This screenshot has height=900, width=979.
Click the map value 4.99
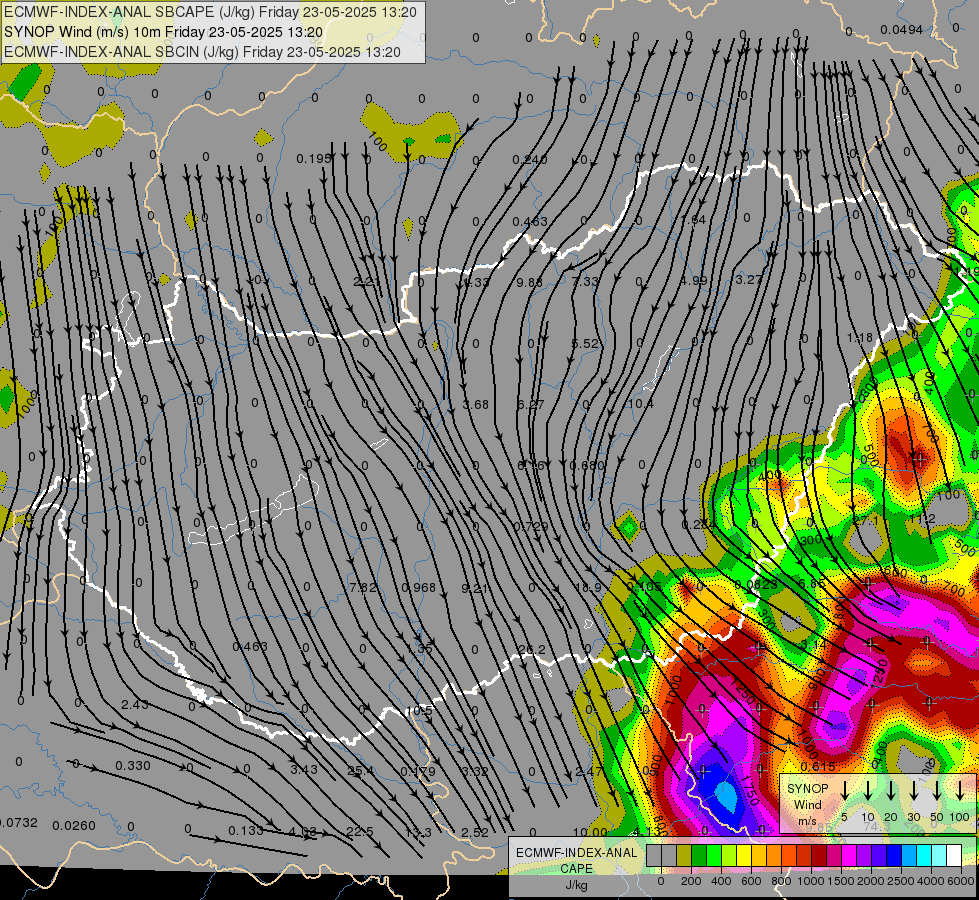[x=694, y=280]
